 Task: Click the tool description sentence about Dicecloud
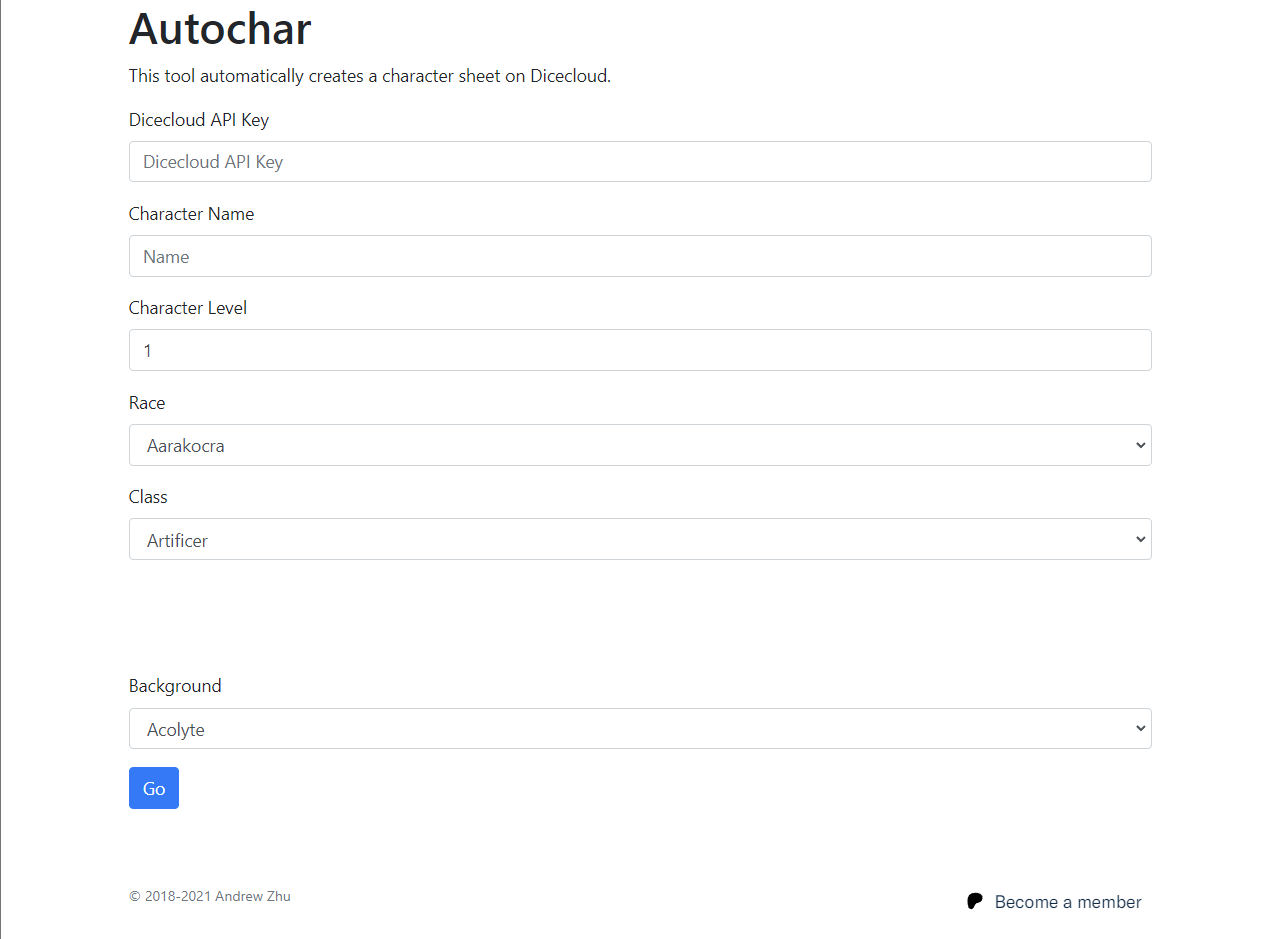click(370, 76)
